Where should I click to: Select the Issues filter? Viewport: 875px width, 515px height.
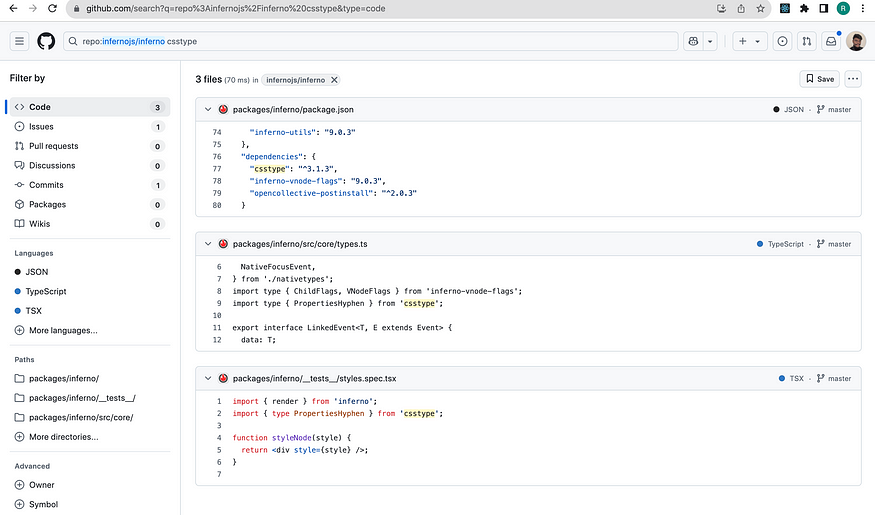[x=90, y=127]
